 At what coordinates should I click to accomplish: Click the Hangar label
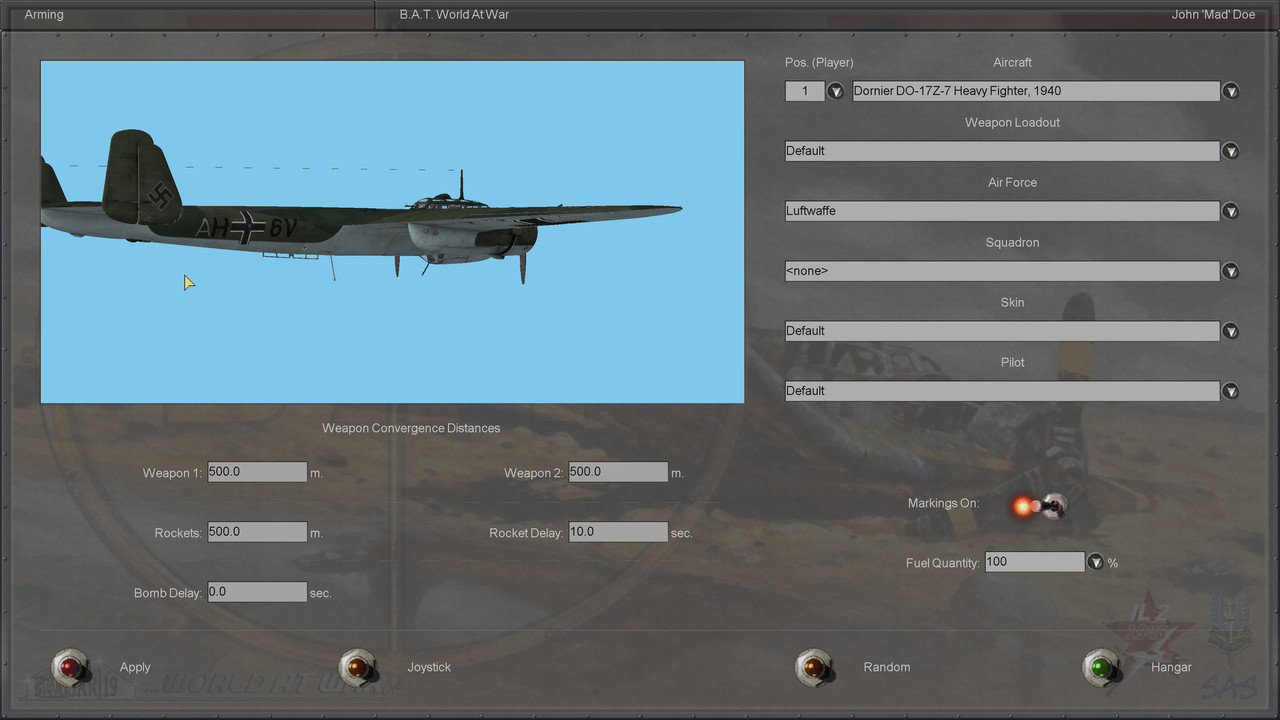[1171, 667]
